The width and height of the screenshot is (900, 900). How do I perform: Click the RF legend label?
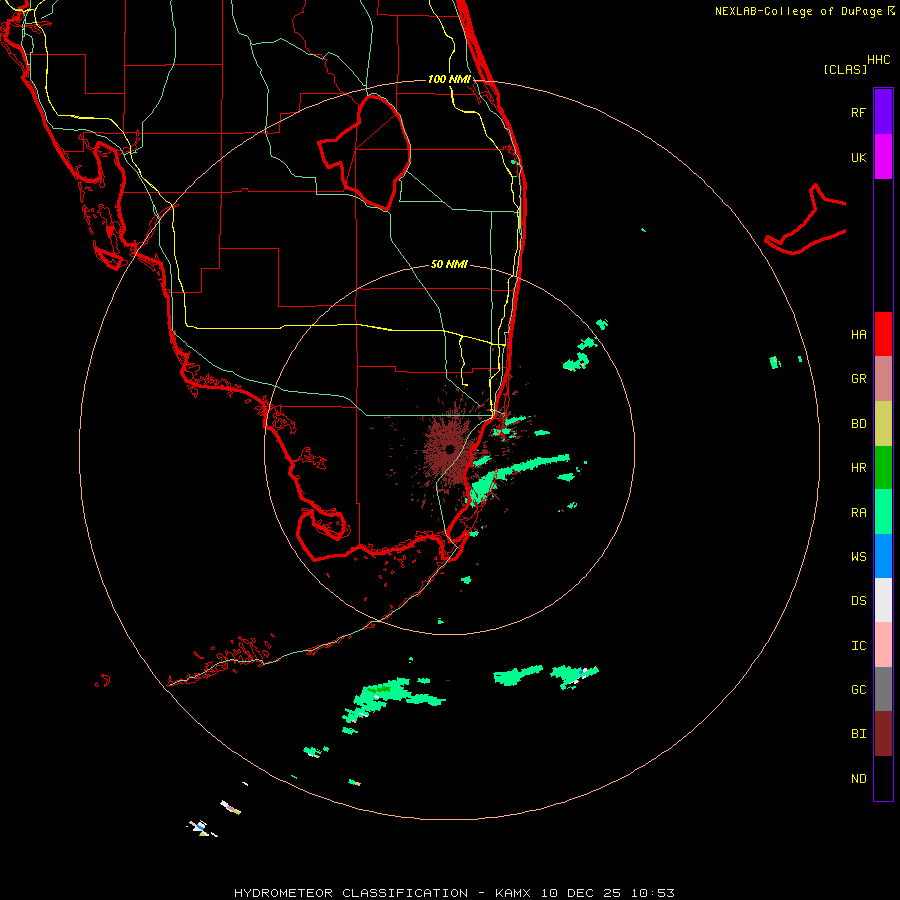coord(858,112)
